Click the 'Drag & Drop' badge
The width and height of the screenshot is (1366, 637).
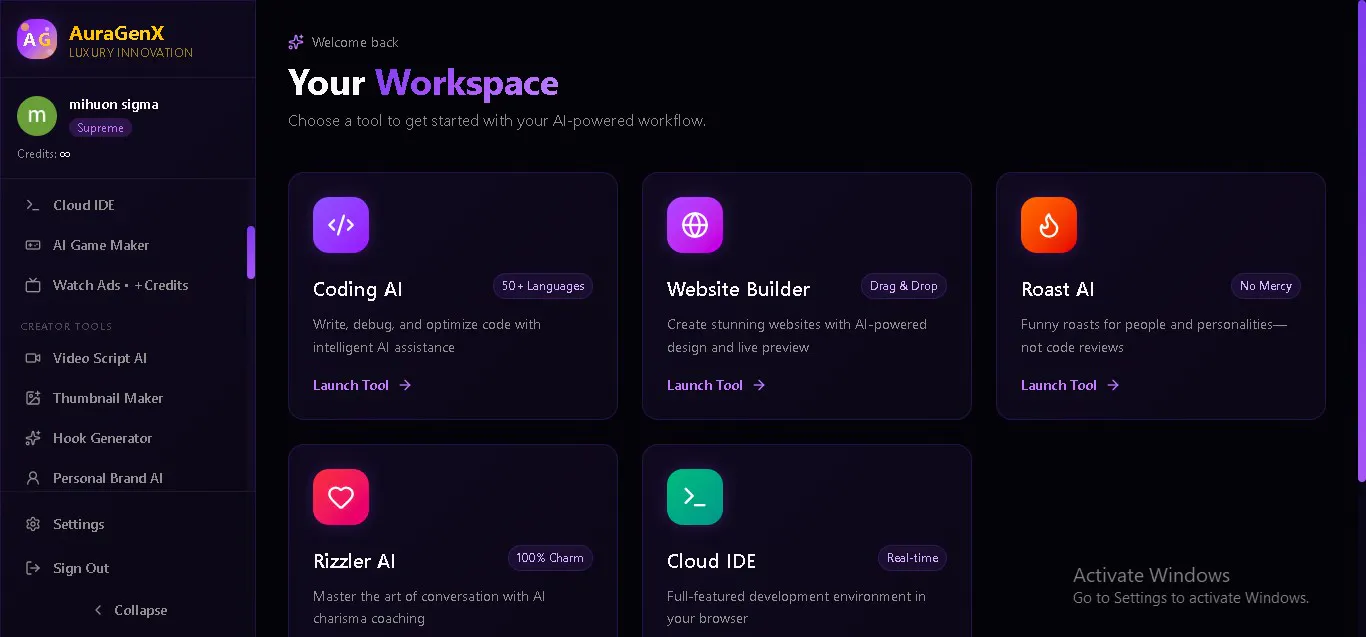pyautogui.click(x=904, y=286)
